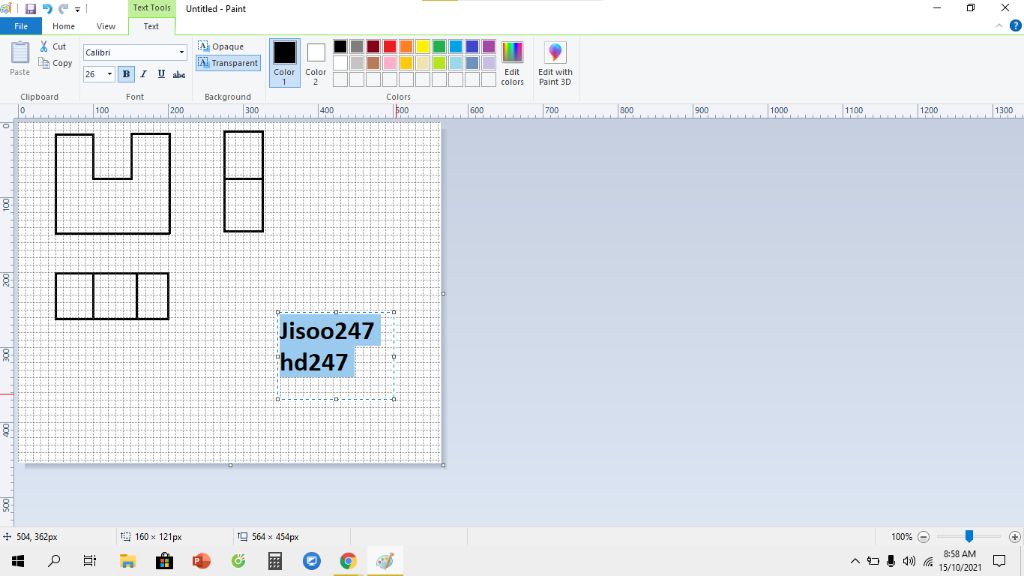Open the volume control in the tray
Image resolution: width=1024 pixels, height=576 pixels.
[909, 561]
